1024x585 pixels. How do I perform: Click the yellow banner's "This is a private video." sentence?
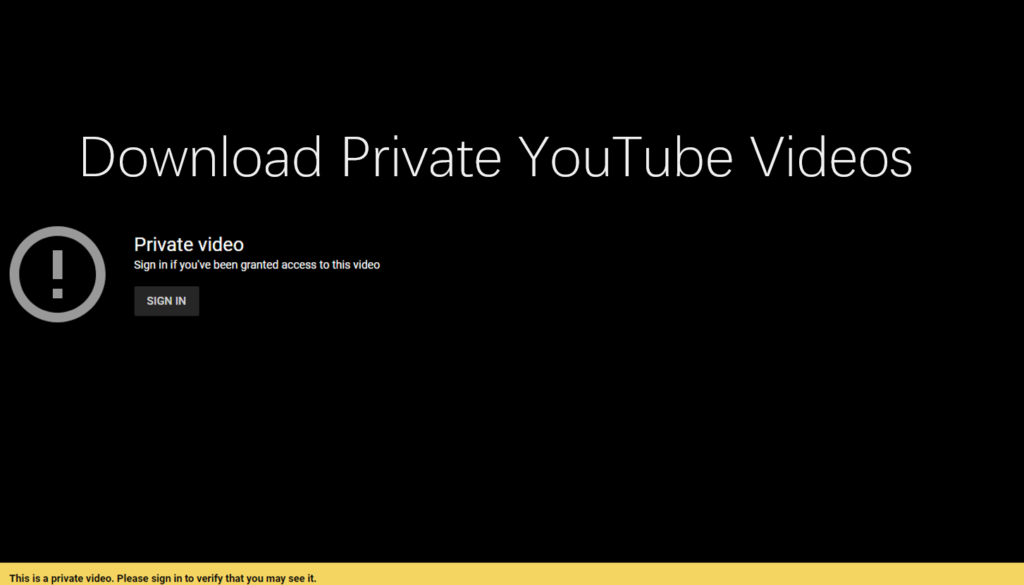(x=62, y=578)
